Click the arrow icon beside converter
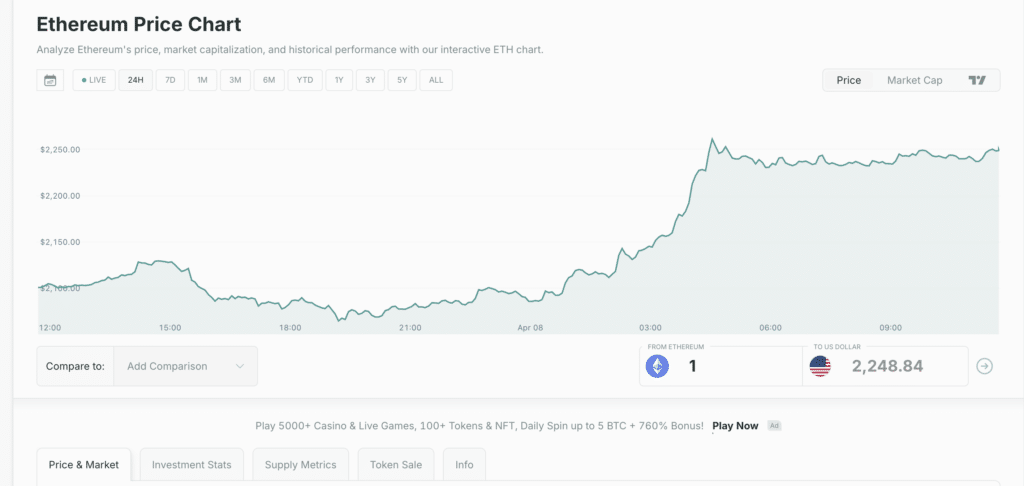The width and height of the screenshot is (1024, 486). [x=984, y=367]
